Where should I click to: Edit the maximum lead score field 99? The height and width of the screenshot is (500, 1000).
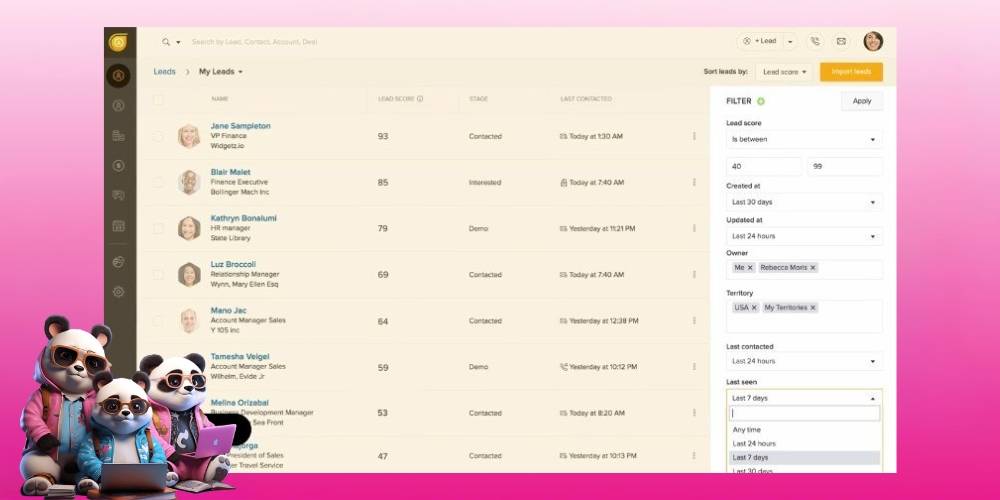click(x=845, y=166)
